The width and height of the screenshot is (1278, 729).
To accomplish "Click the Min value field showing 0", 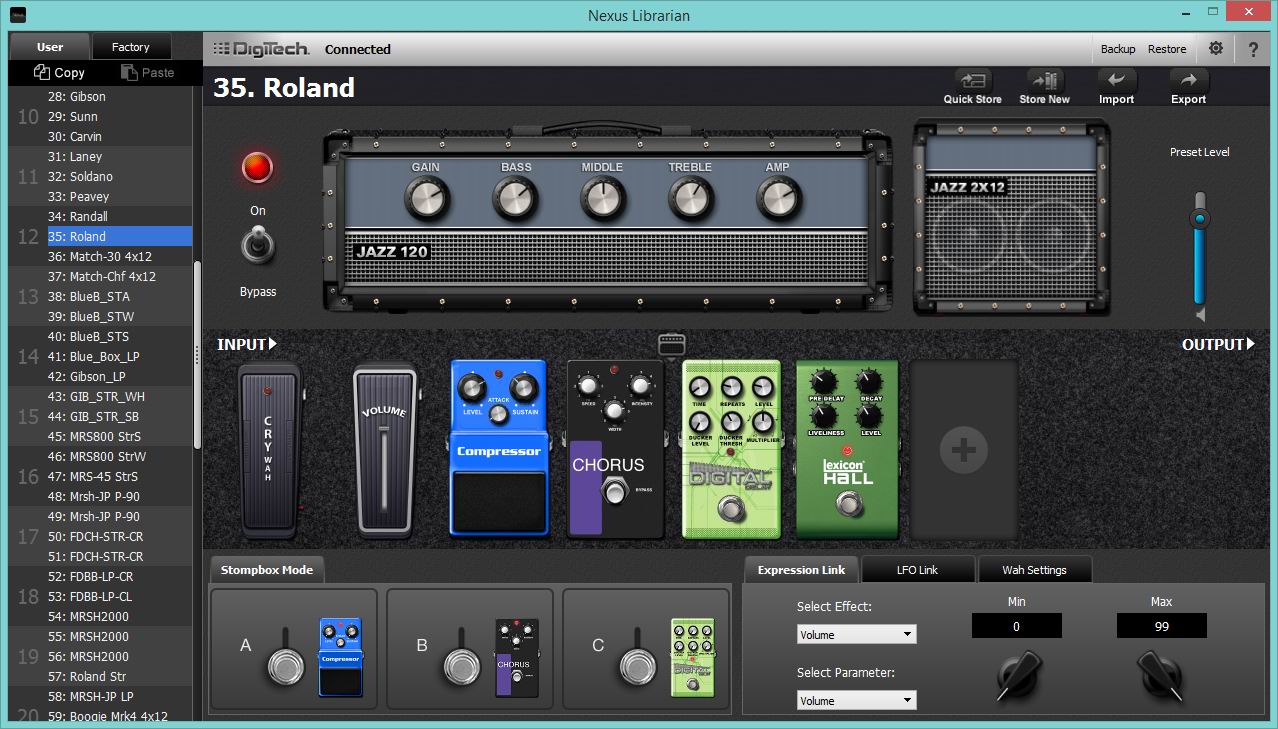I will point(1017,626).
